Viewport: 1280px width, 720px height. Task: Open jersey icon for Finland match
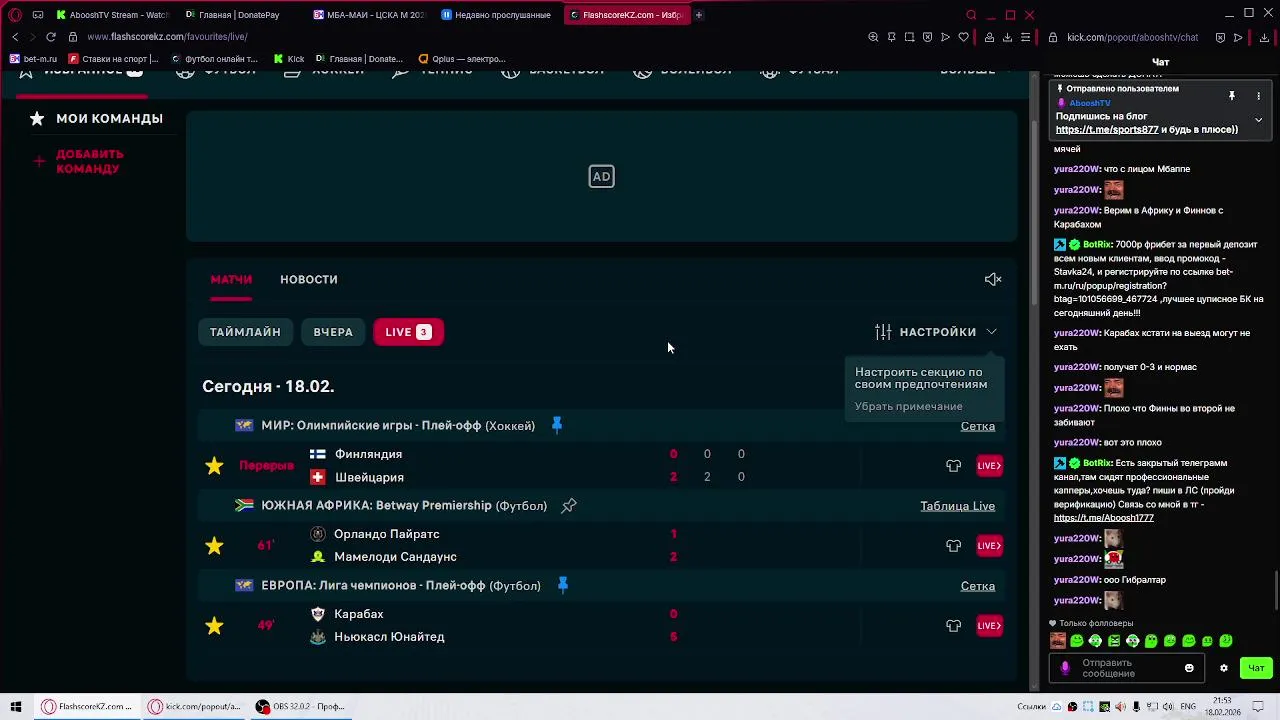954,466
